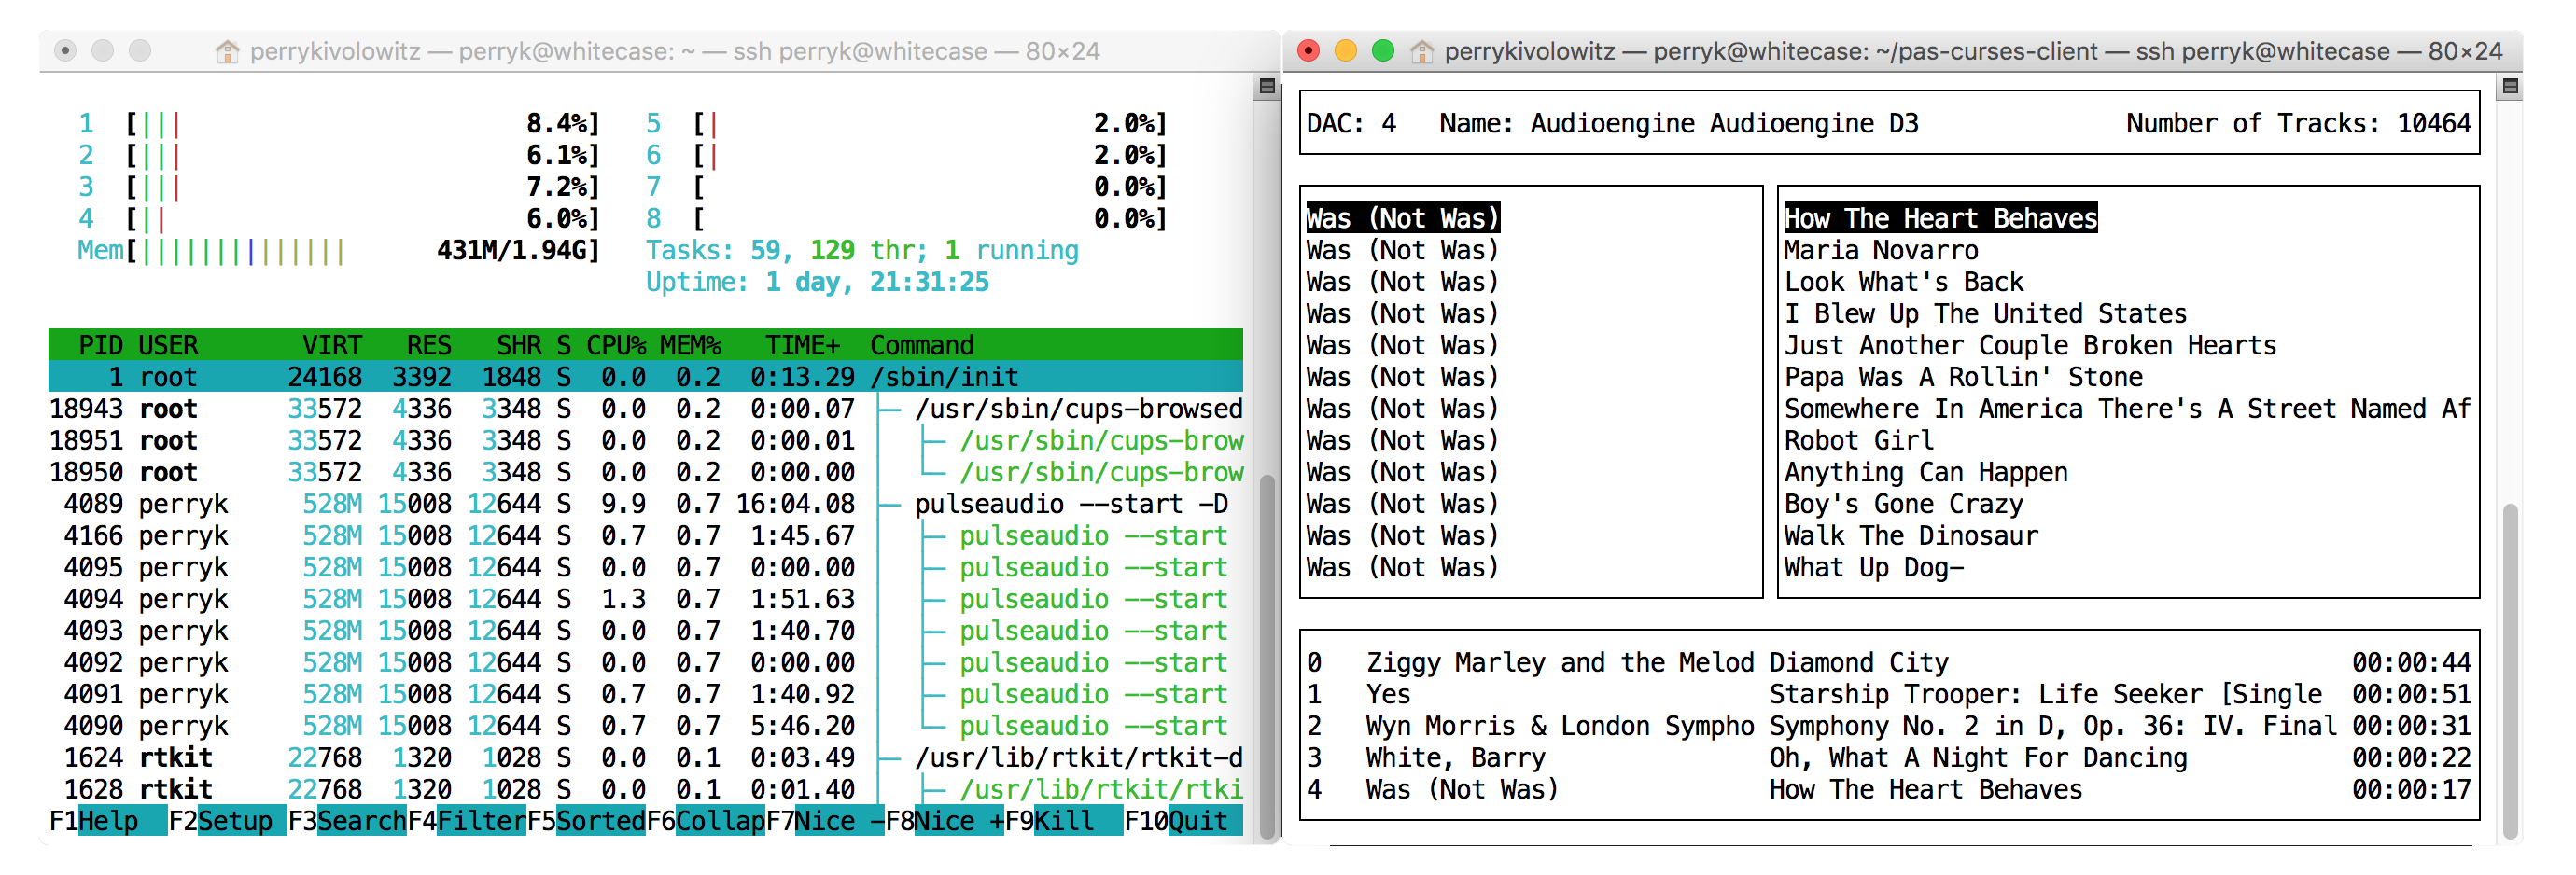Select the /sbin/init process row
This screenshot has width=2576, height=875.
646,377
